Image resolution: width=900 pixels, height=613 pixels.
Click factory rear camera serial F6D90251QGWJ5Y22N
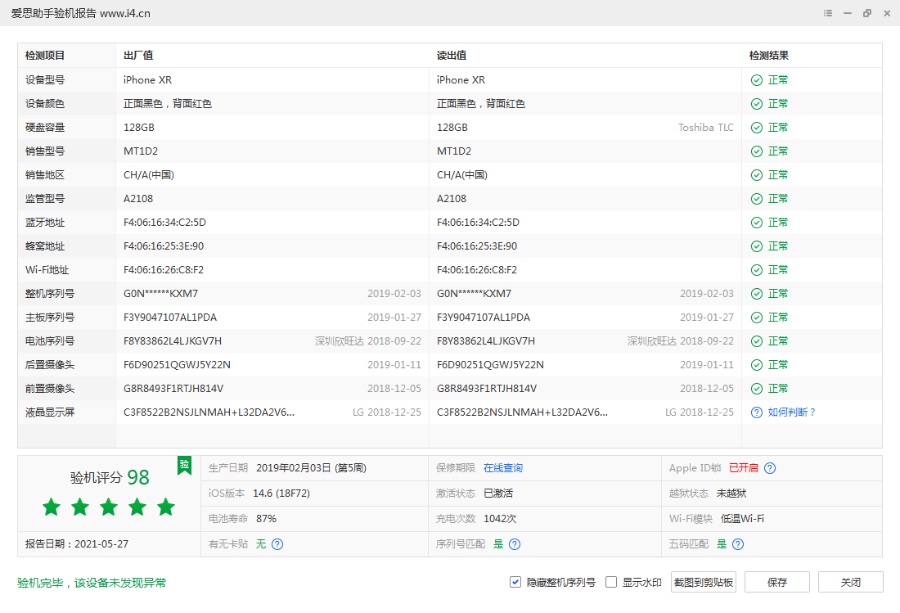pyautogui.click(x=177, y=364)
